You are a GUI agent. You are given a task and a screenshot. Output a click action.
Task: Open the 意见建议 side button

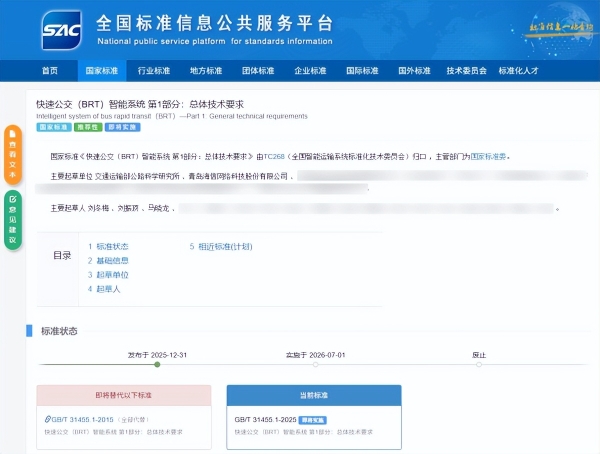tap(13, 220)
